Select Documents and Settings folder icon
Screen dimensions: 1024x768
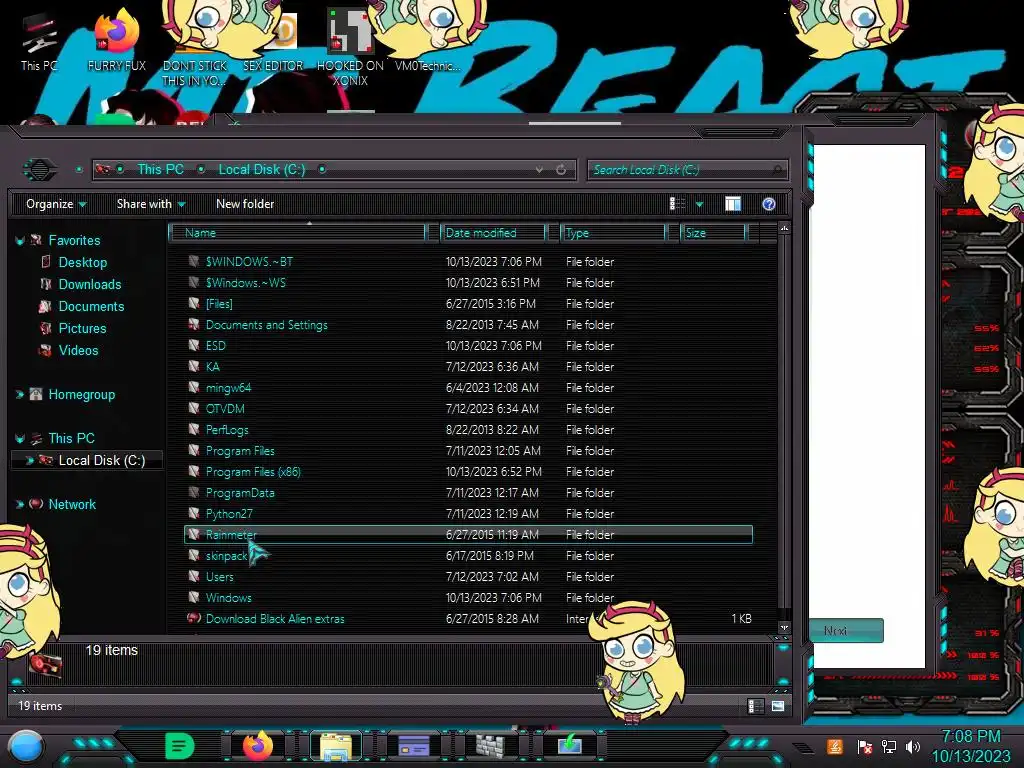[194, 325]
